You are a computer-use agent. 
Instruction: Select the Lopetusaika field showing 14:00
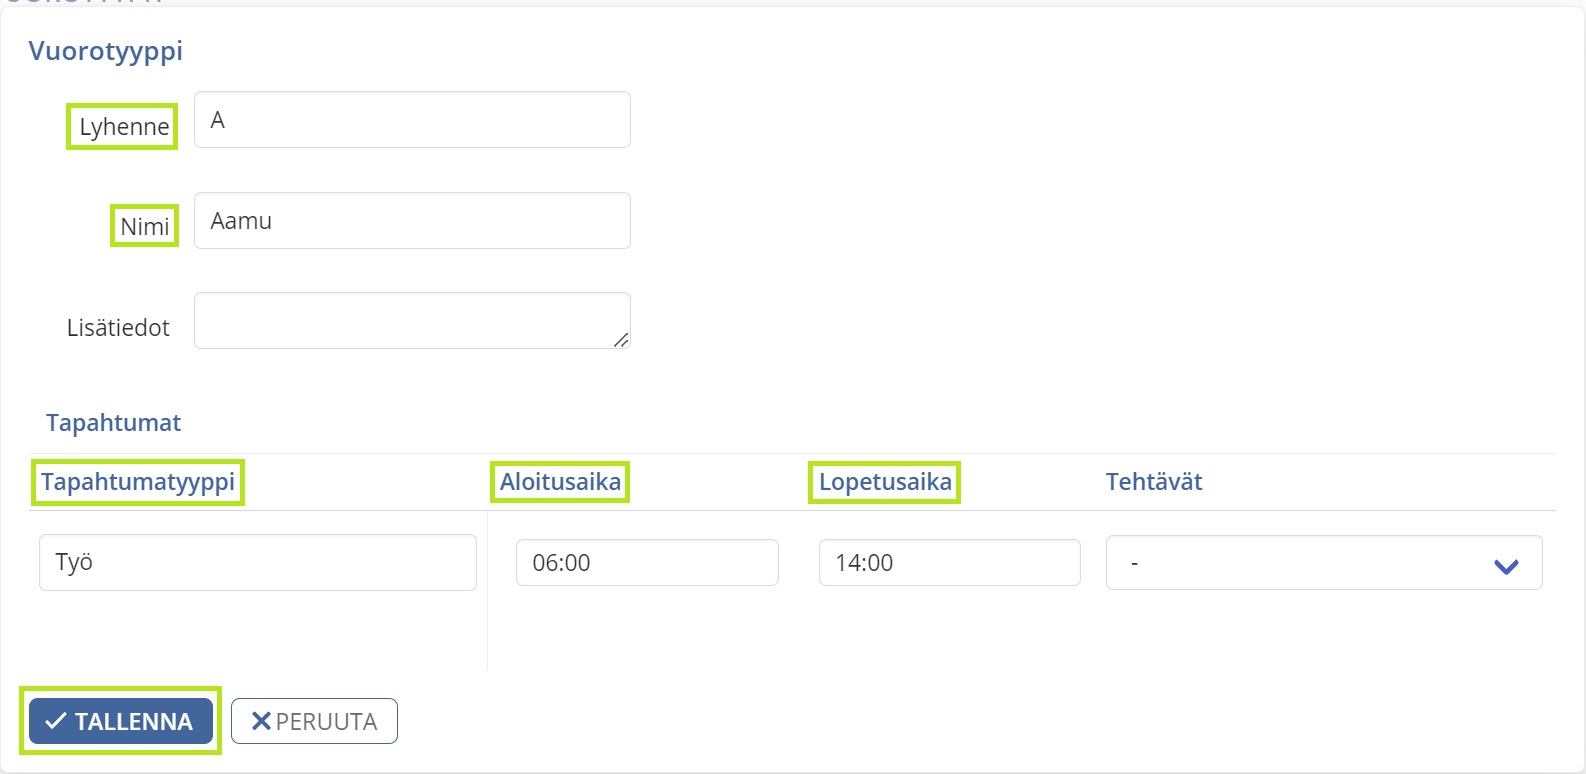(948, 562)
